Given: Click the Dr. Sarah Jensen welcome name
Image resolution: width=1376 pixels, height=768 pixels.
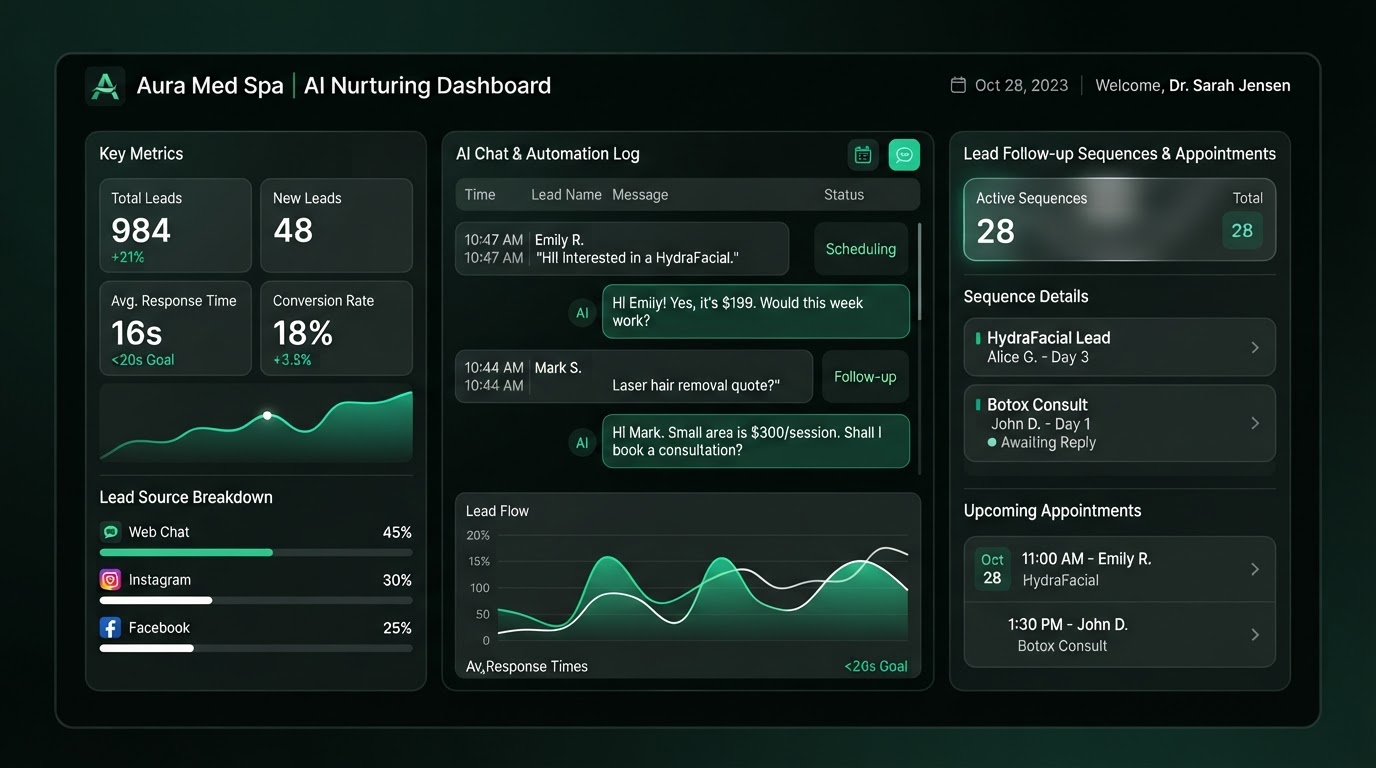Looking at the screenshot, I should (x=1230, y=86).
